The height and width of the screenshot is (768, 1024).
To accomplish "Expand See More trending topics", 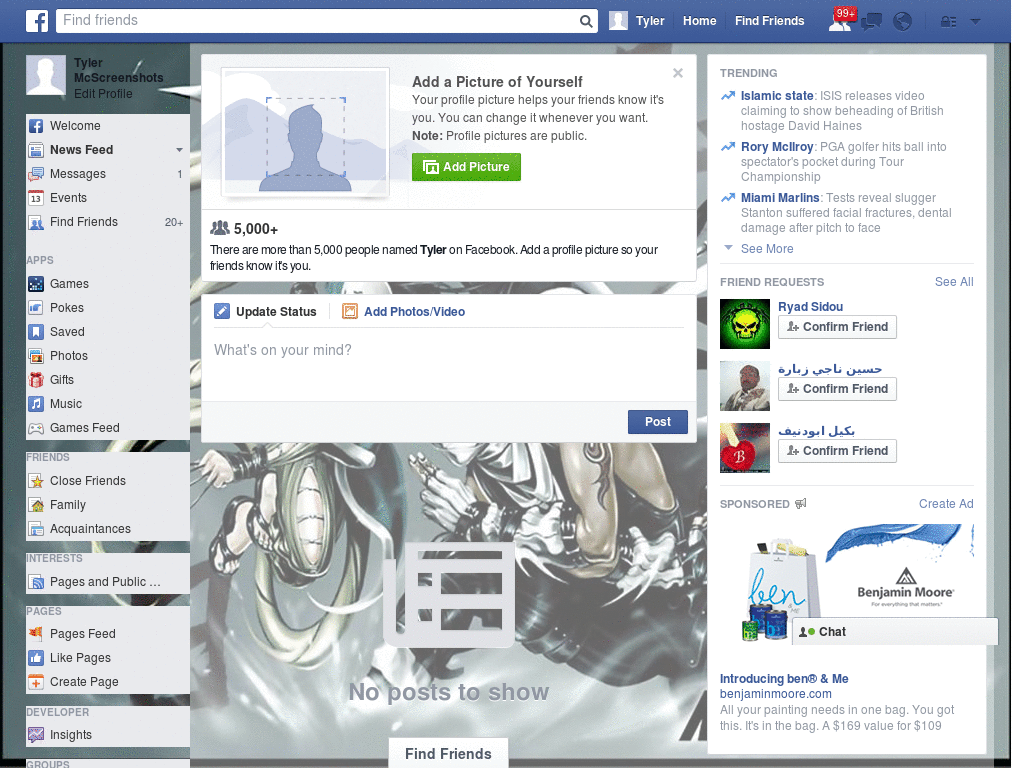I will click(x=767, y=249).
